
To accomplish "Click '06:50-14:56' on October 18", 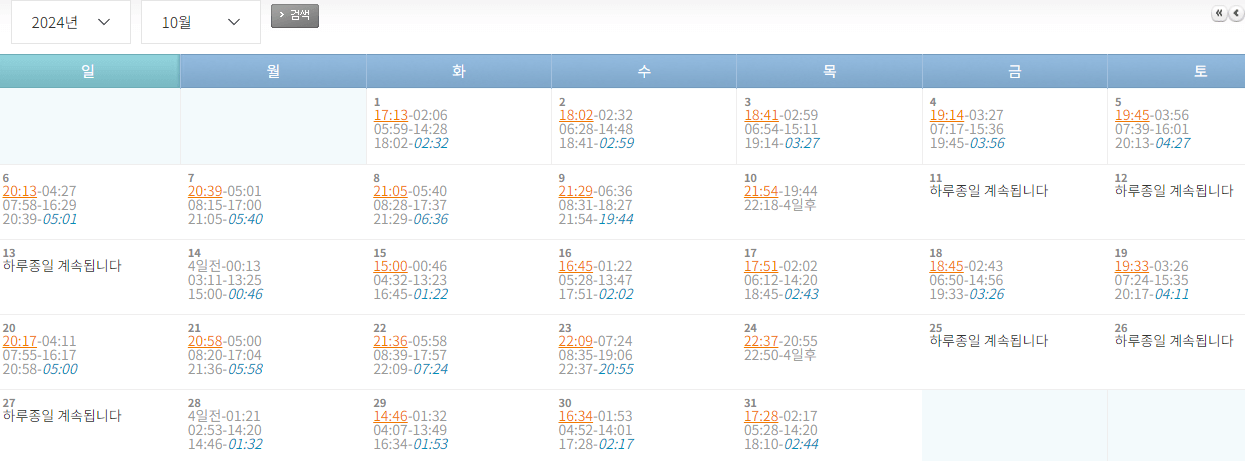I will click(967, 281).
